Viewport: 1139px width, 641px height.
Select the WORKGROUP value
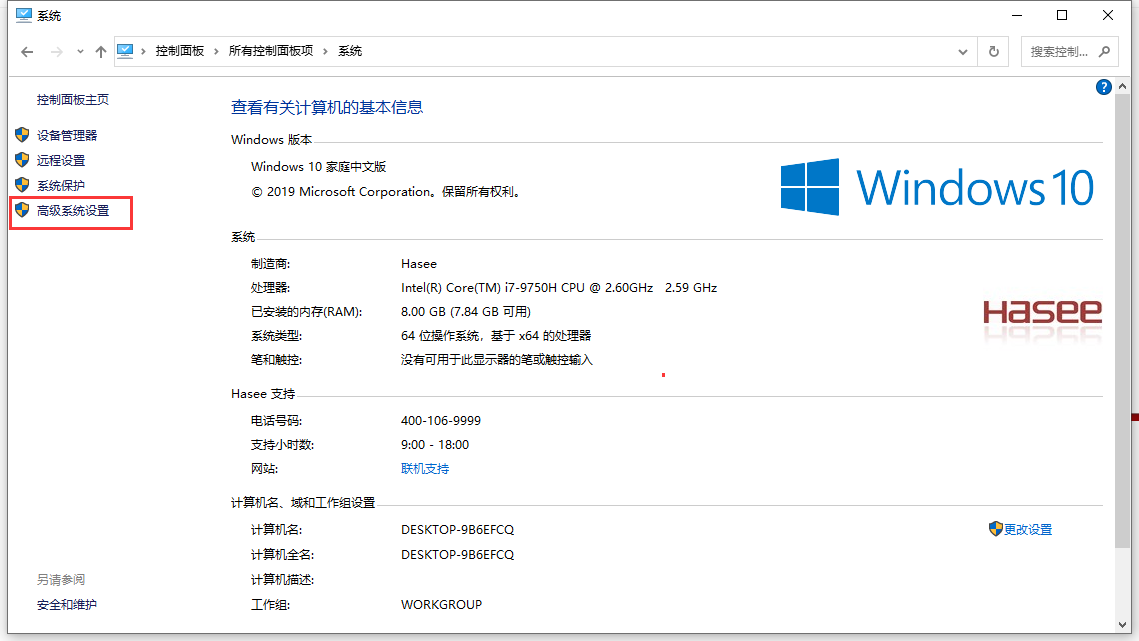442,605
